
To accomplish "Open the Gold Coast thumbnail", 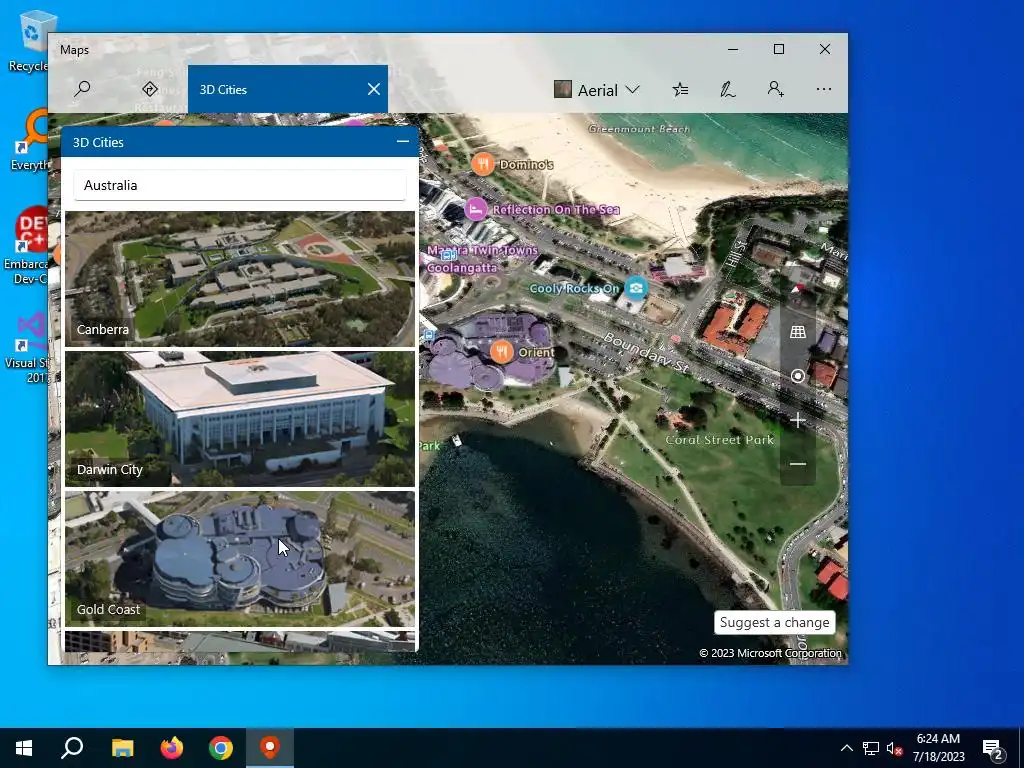I will pos(240,559).
